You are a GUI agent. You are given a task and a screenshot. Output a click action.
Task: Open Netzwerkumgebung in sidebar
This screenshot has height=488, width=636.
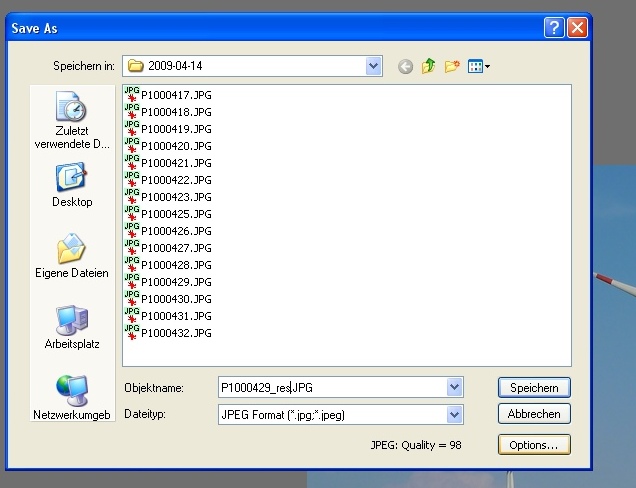pos(72,398)
